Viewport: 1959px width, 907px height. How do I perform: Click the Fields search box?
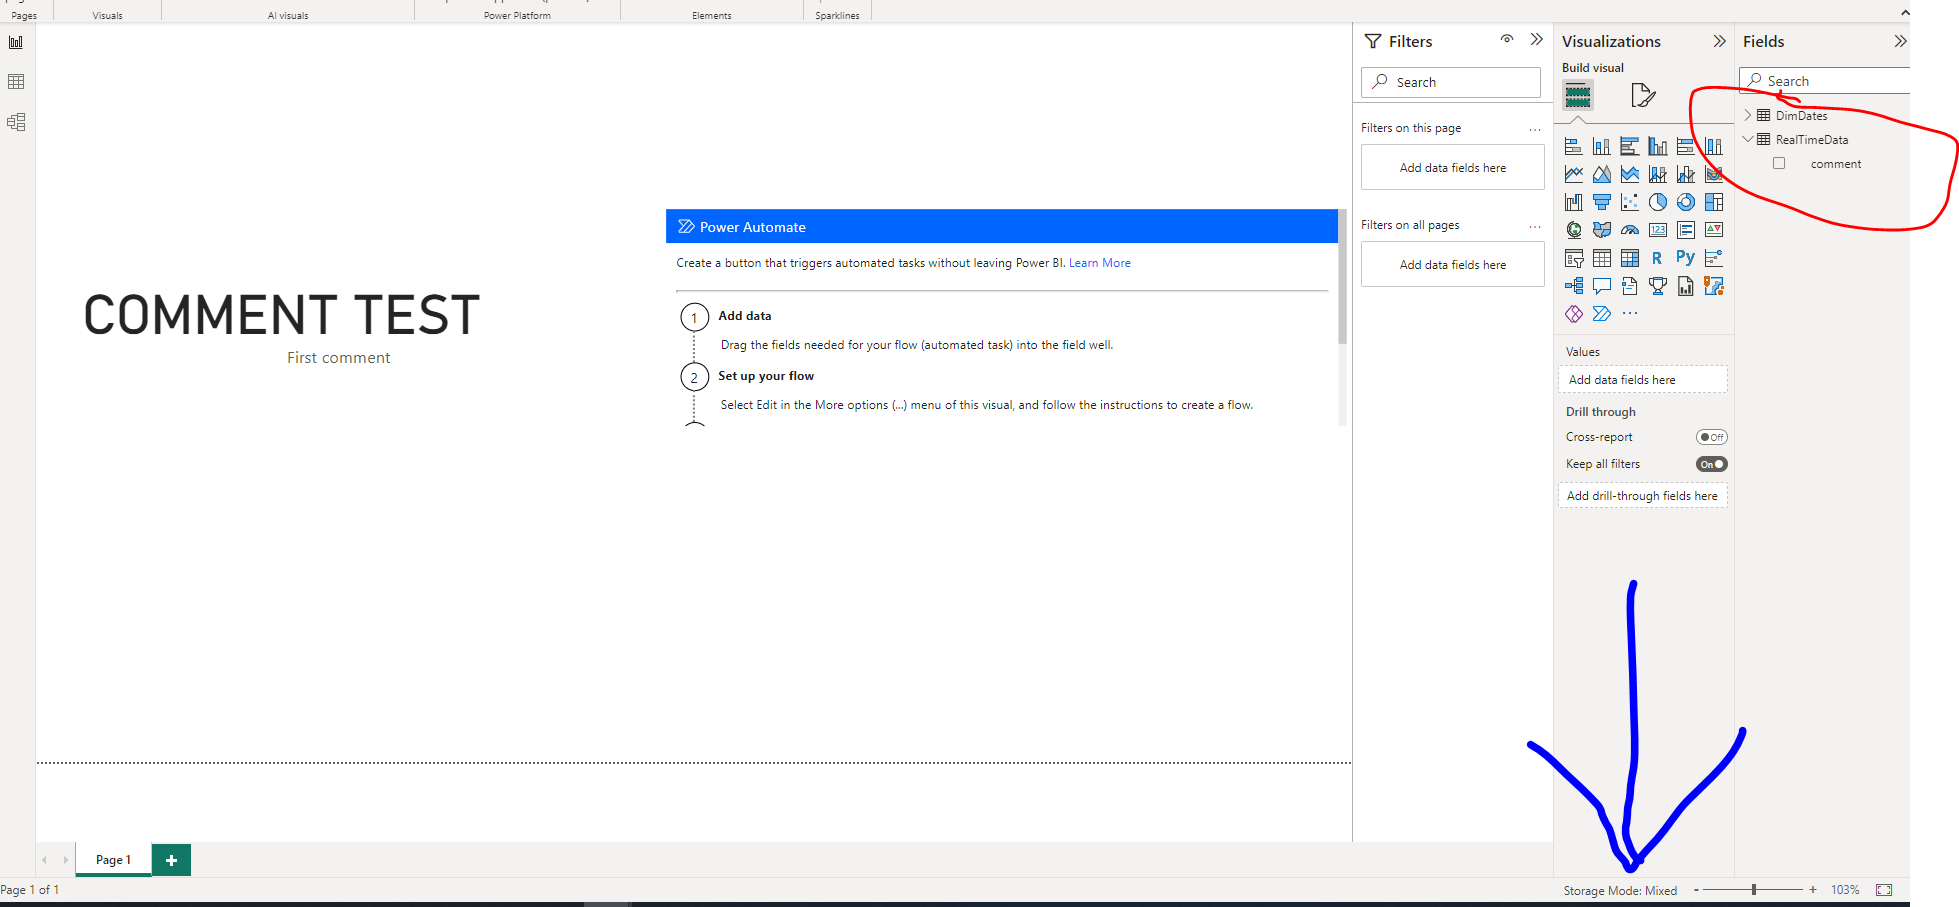tap(1825, 81)
